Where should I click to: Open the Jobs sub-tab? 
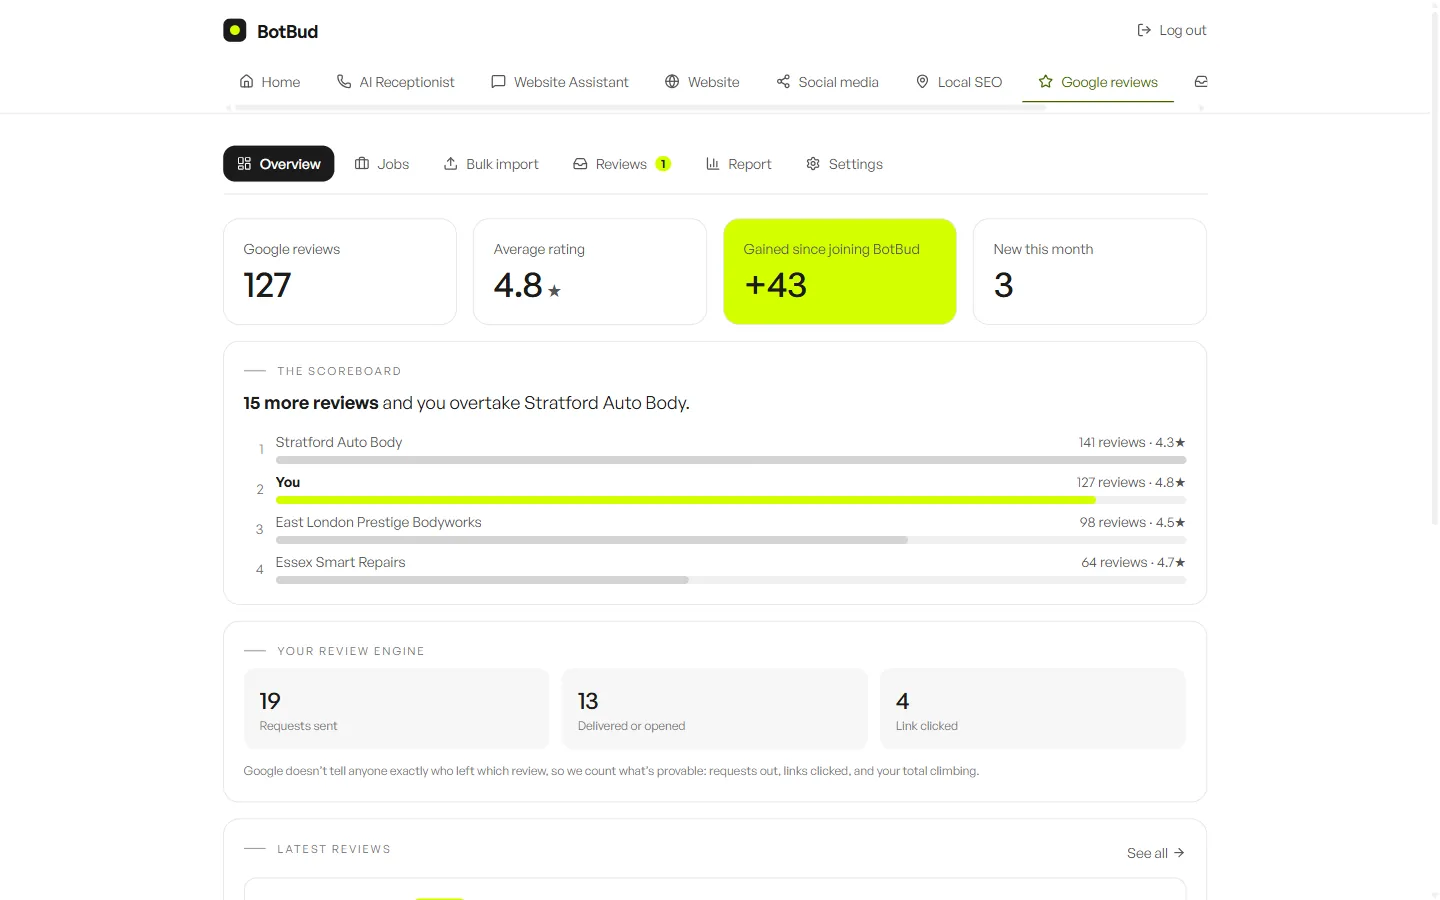(382, 164)
